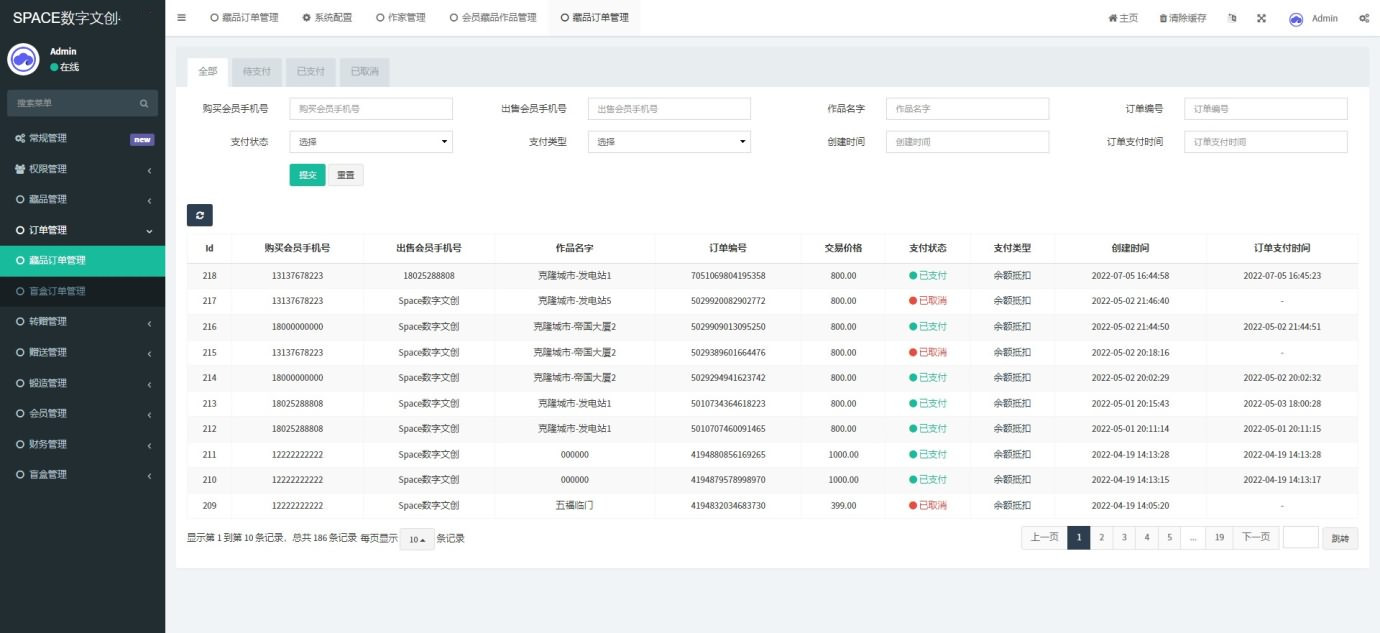Select the 已取消 filter tab
The image size is (1380, 633).
pos(365,71)
